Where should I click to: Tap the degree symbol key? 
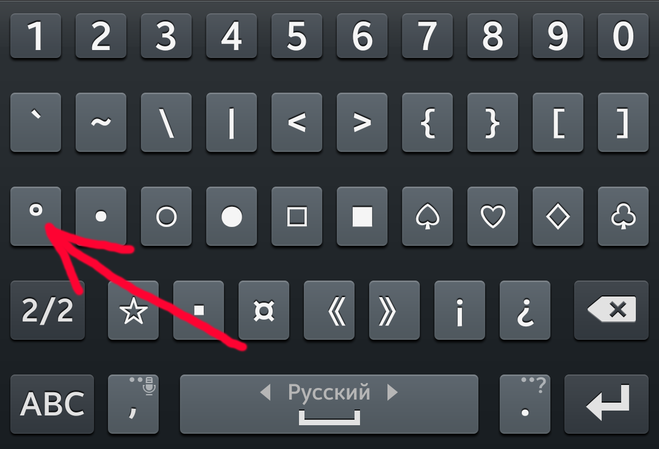(x=36, y=216)
